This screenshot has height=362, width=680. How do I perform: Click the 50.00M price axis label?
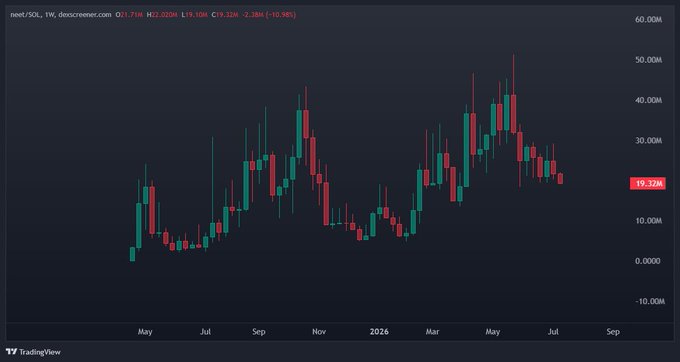[648, 60]
